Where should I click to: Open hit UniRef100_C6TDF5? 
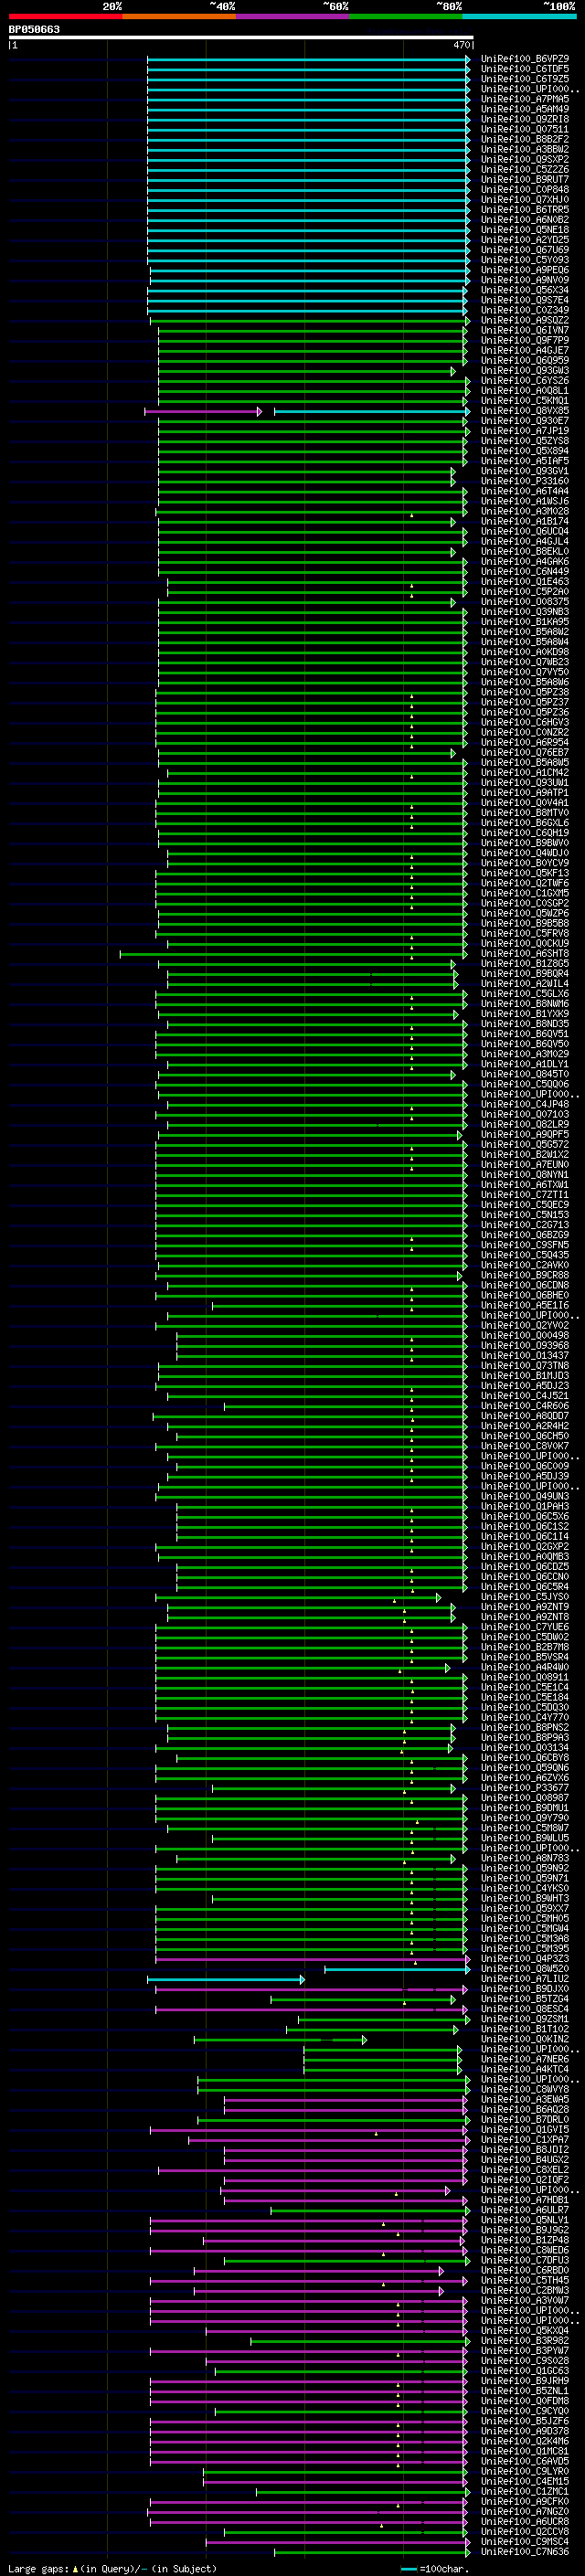coord(524,69)
